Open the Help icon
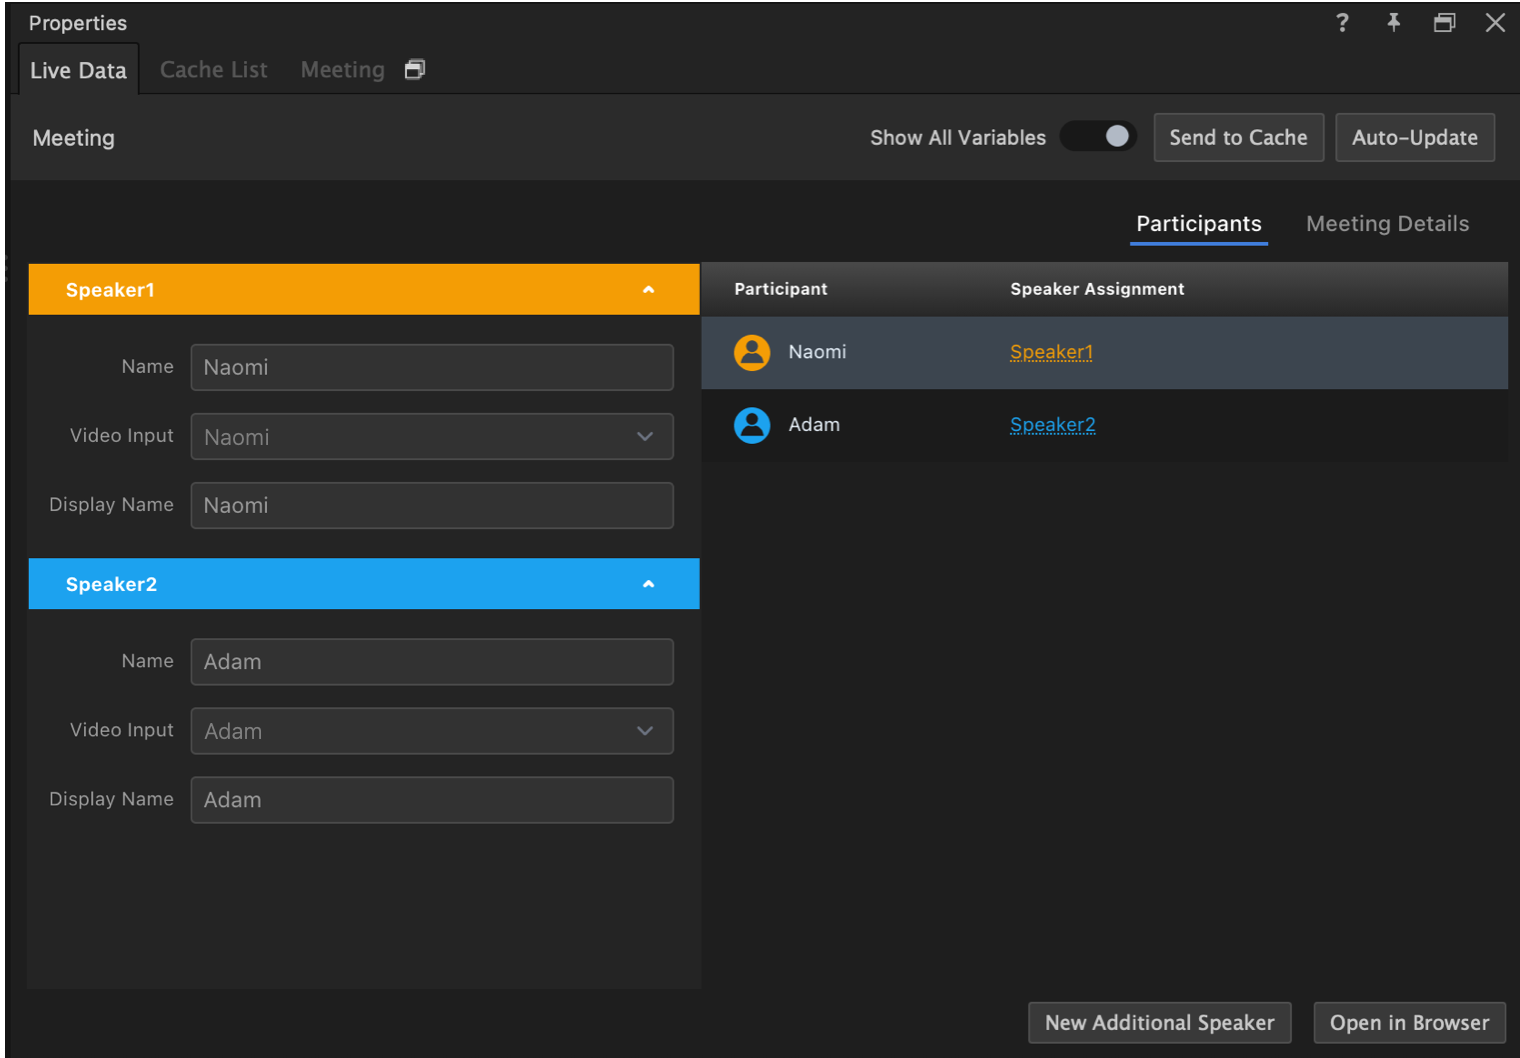 [1342, 22]
